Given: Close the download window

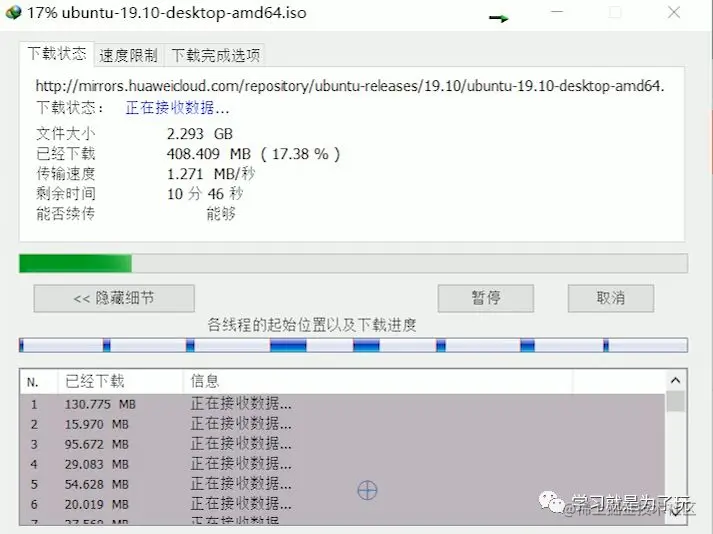Looking at the screenshot, I should pos(674,12).
